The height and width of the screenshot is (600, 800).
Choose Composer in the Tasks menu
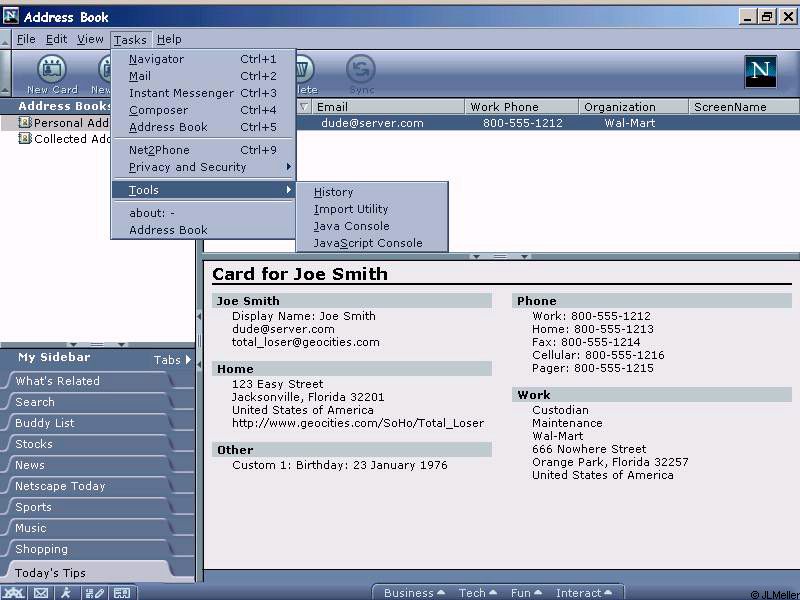point(203,110)
